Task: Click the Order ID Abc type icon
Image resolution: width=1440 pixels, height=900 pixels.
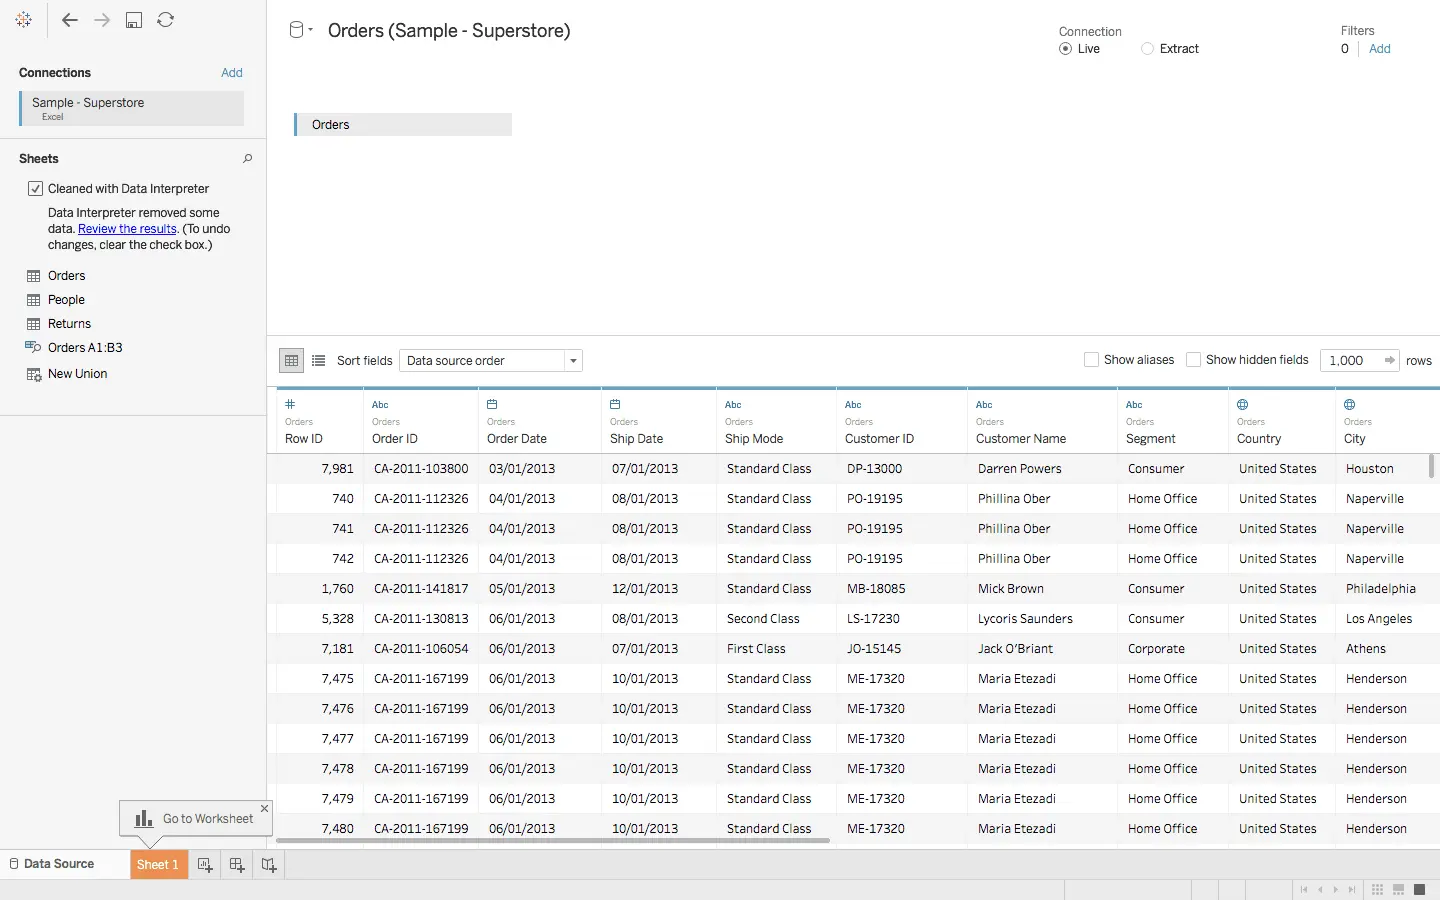Action: (x=380, y=404)
